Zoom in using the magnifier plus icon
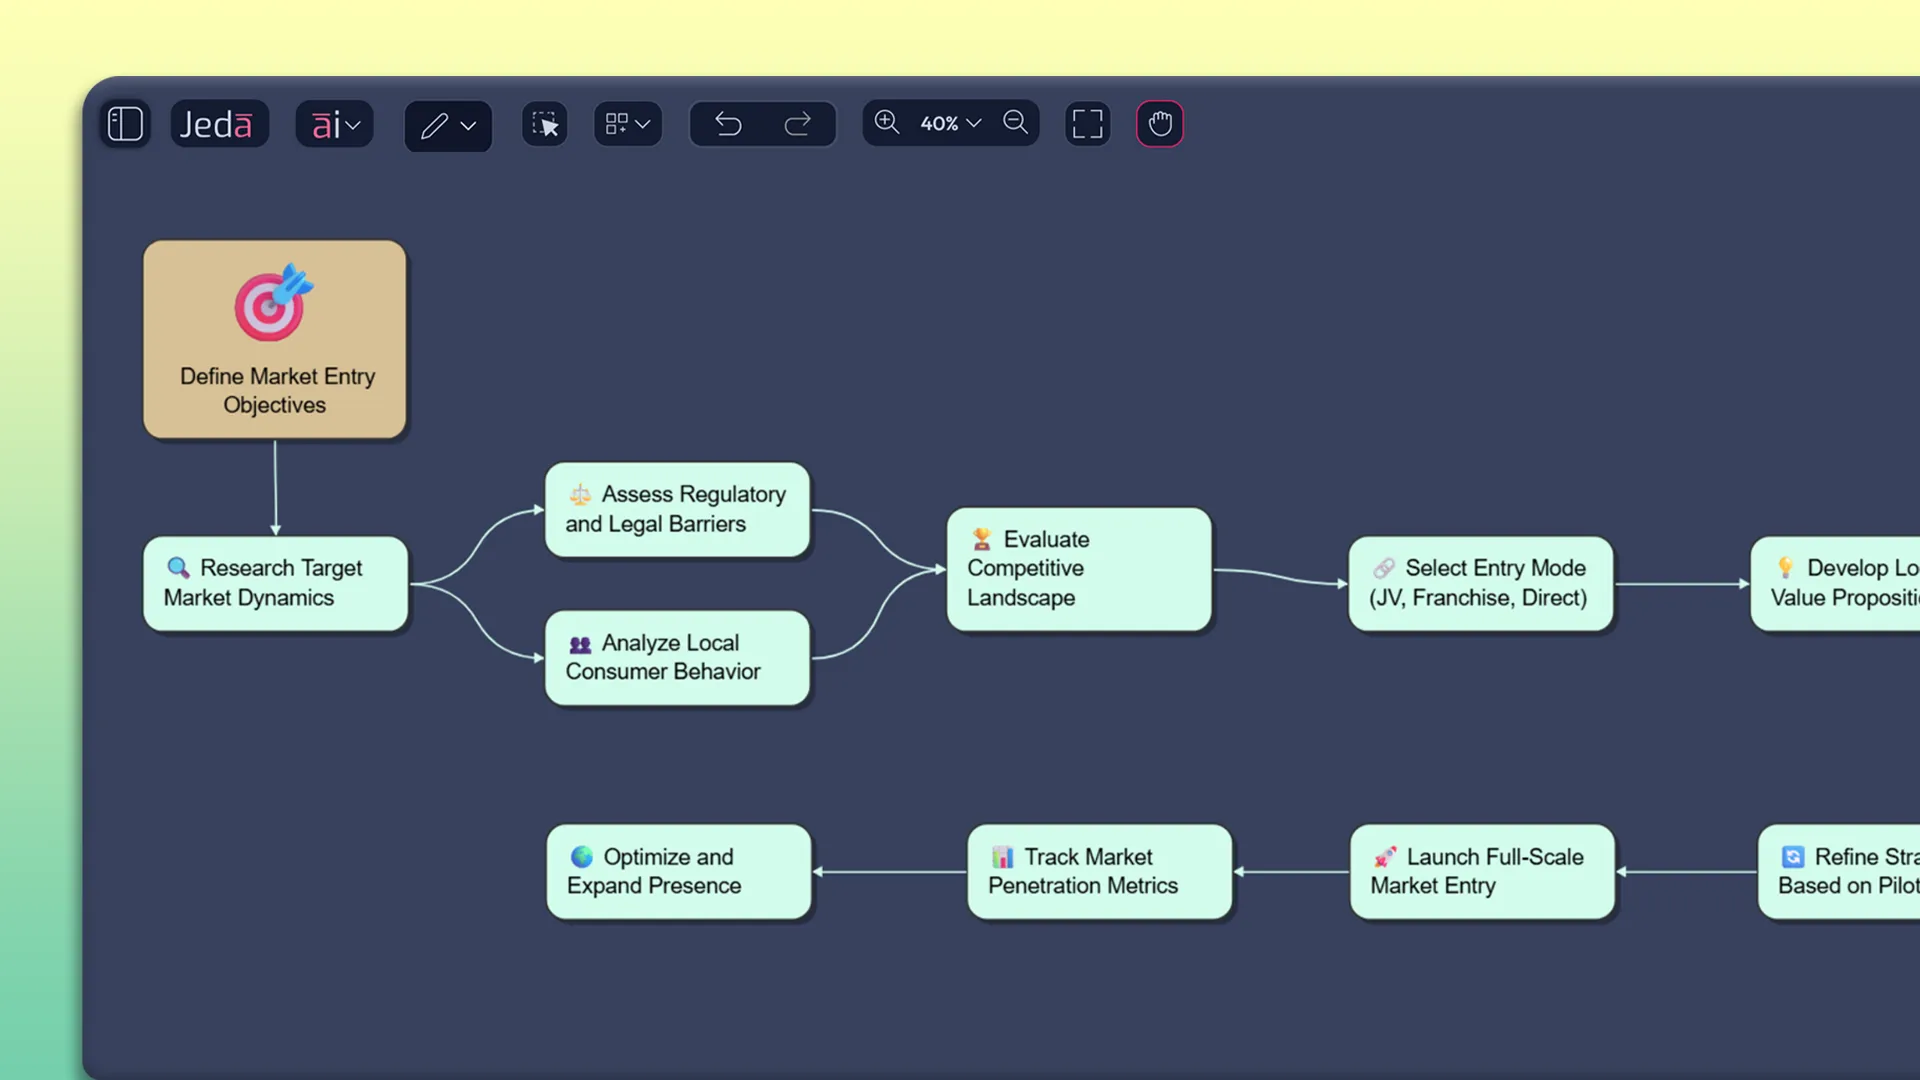Screen dimensions: 1920x1080 point(886,122)
